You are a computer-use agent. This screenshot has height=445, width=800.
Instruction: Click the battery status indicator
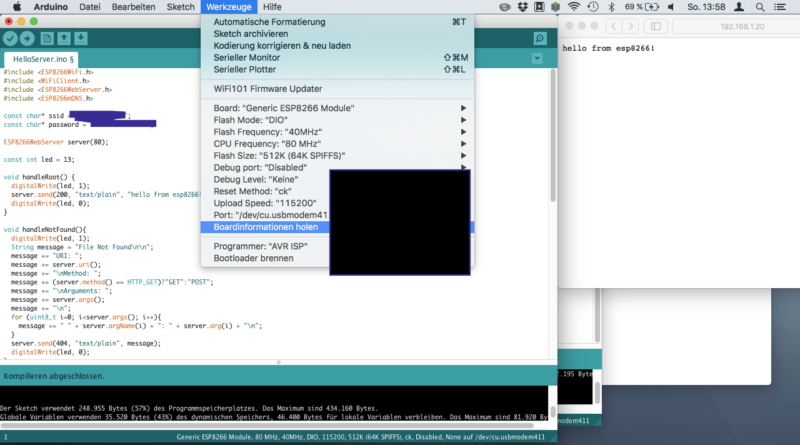tap(642, 7)
